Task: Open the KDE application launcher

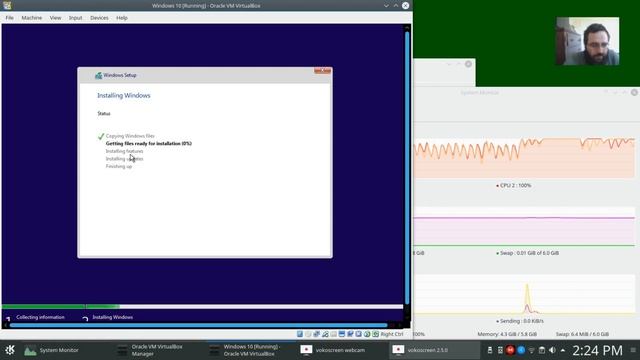Action: coord(10,350)
